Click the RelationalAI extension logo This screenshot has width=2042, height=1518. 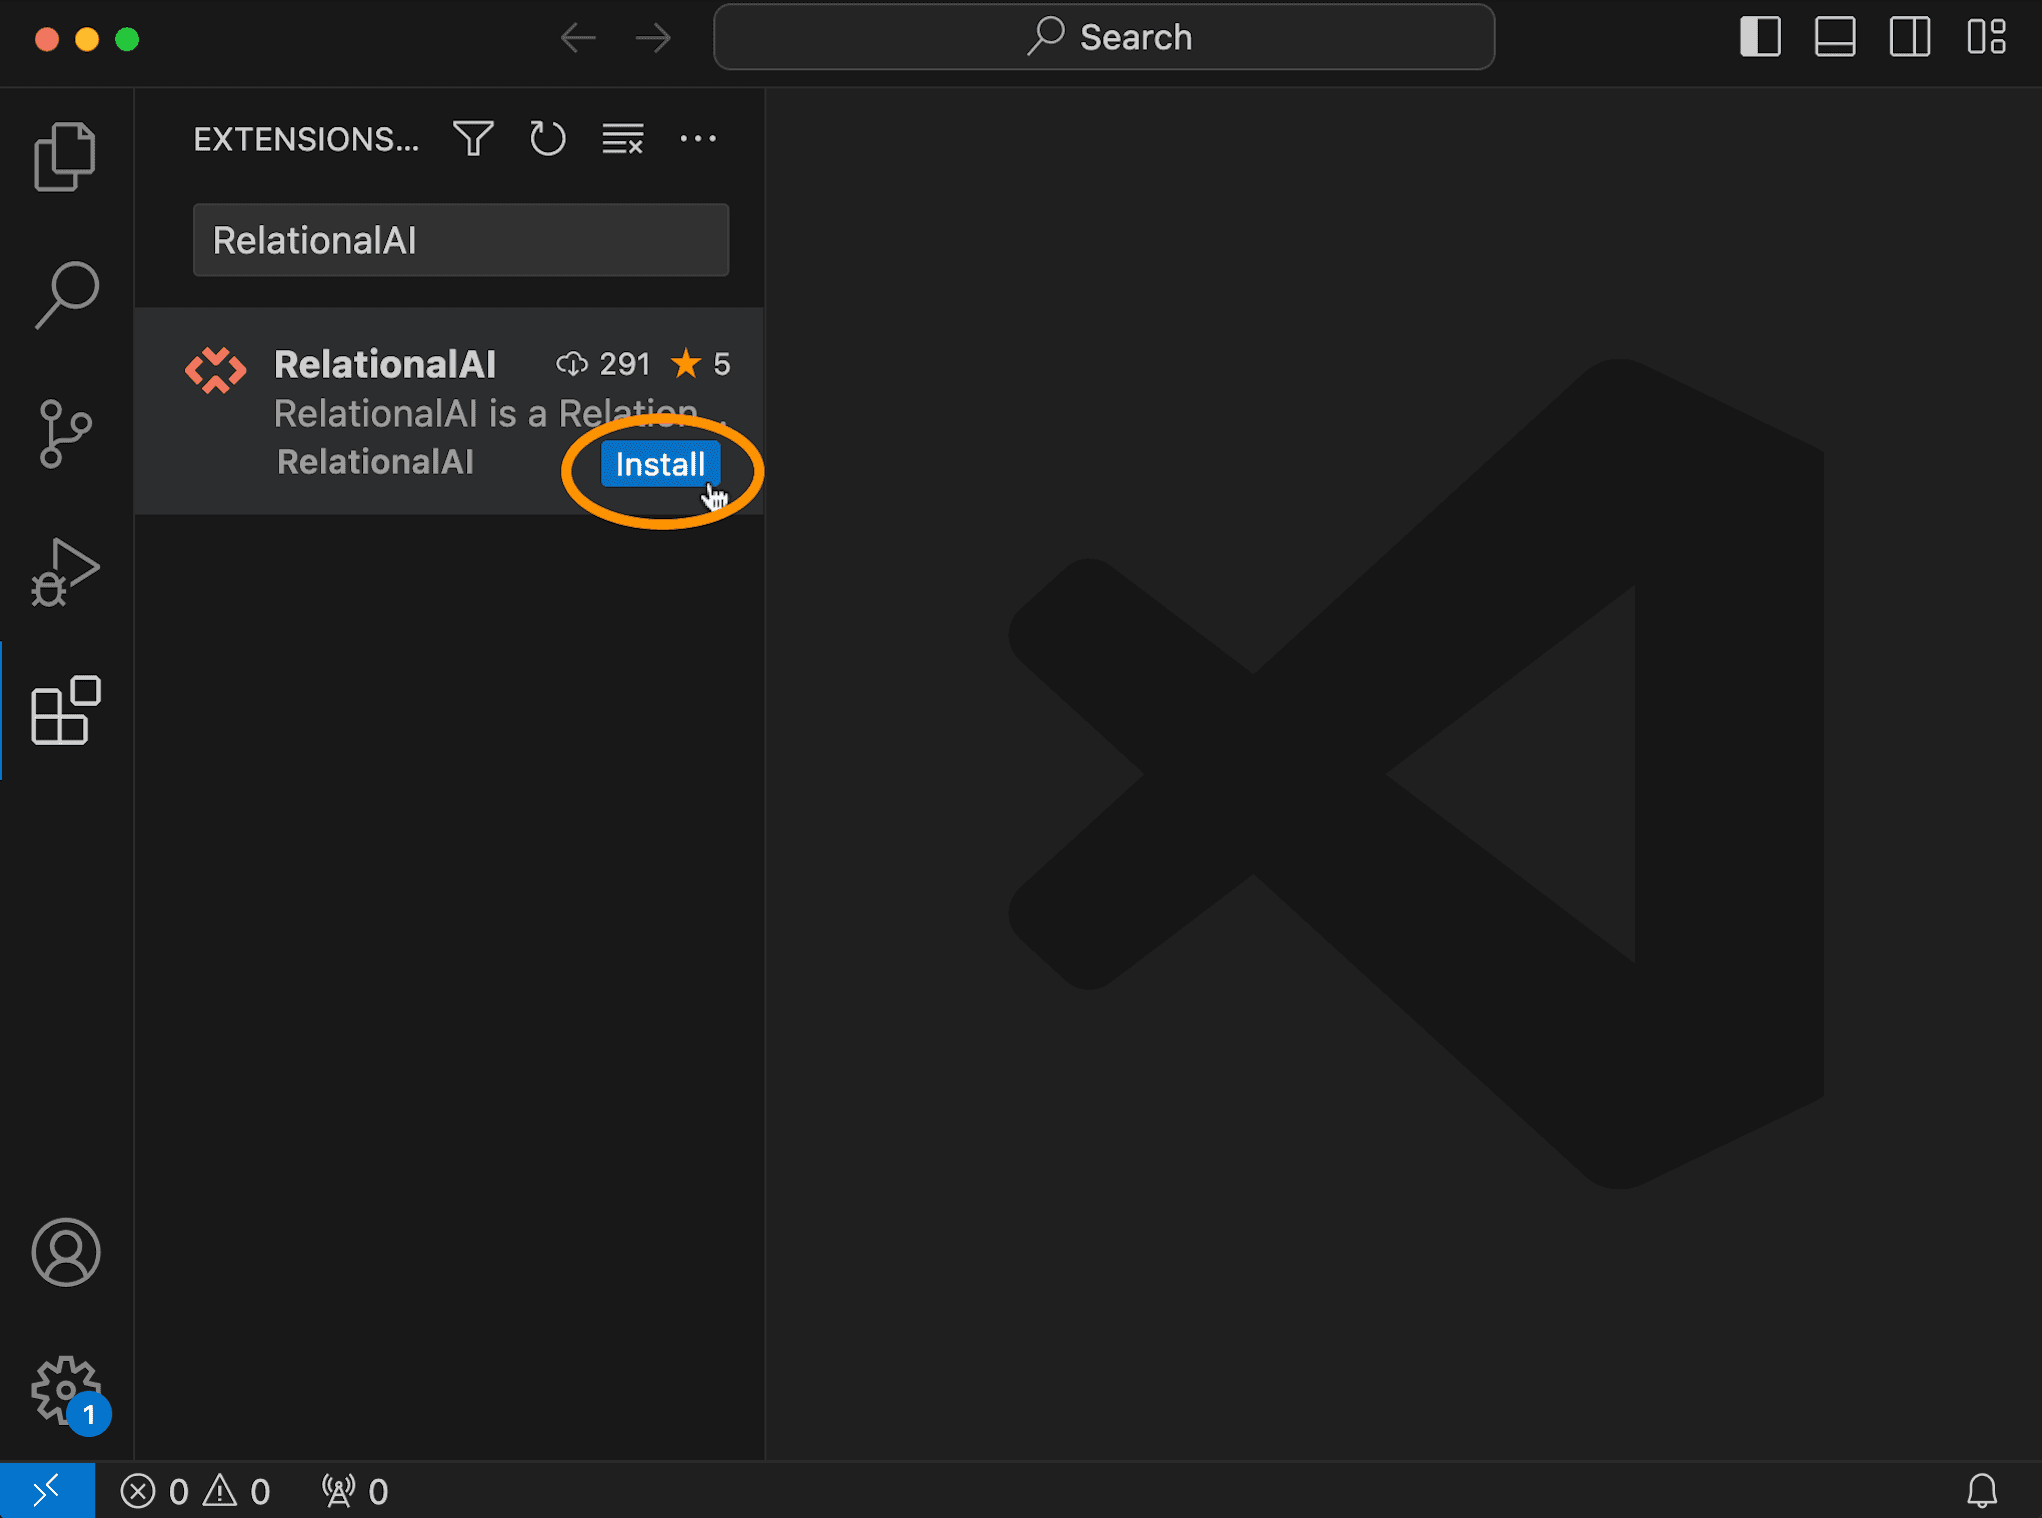(215, 370)
